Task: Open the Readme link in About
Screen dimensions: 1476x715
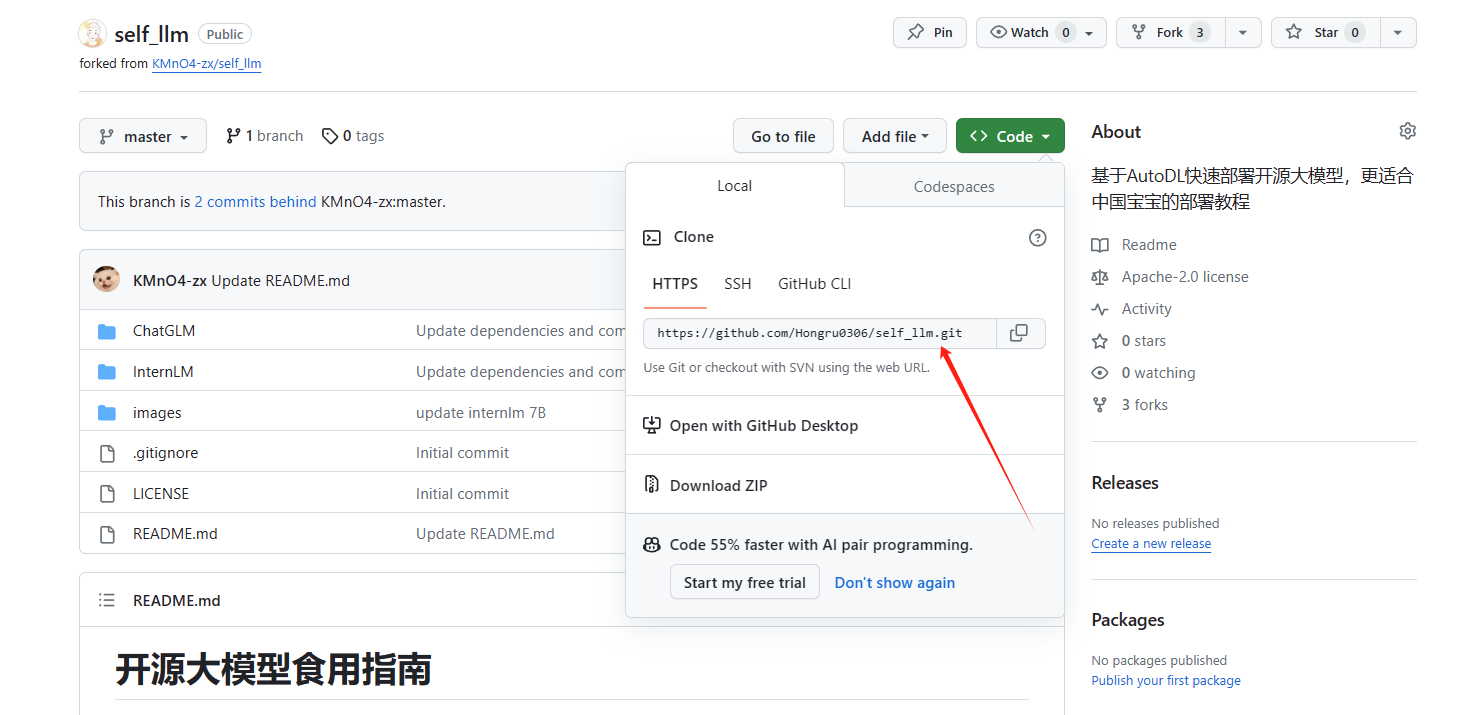Action: [x=1149, y=245]
